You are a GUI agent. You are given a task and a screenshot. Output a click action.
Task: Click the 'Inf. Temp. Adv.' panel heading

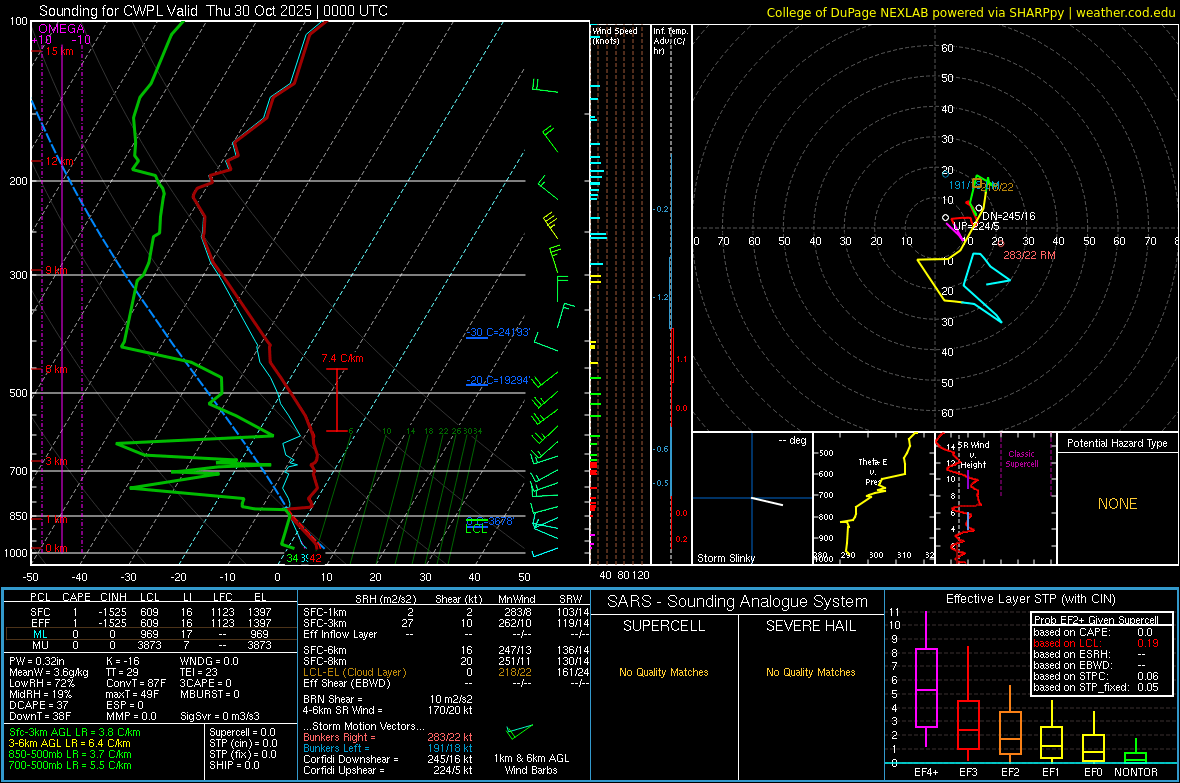(671, 41)
